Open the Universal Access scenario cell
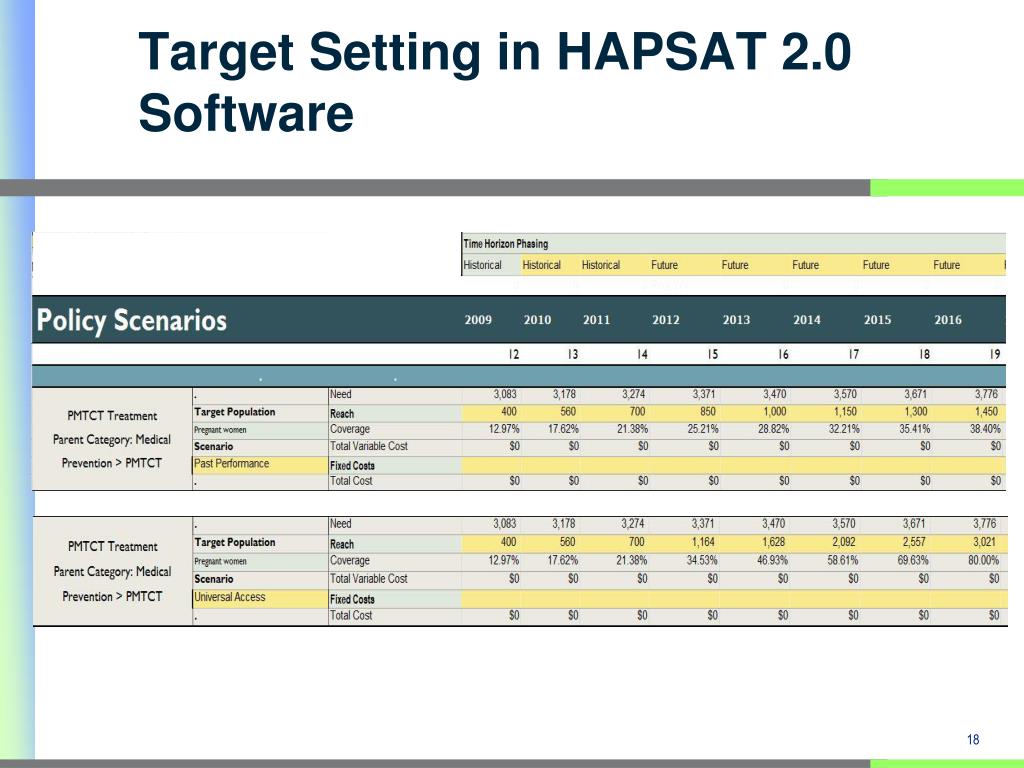 pos(260,597)
